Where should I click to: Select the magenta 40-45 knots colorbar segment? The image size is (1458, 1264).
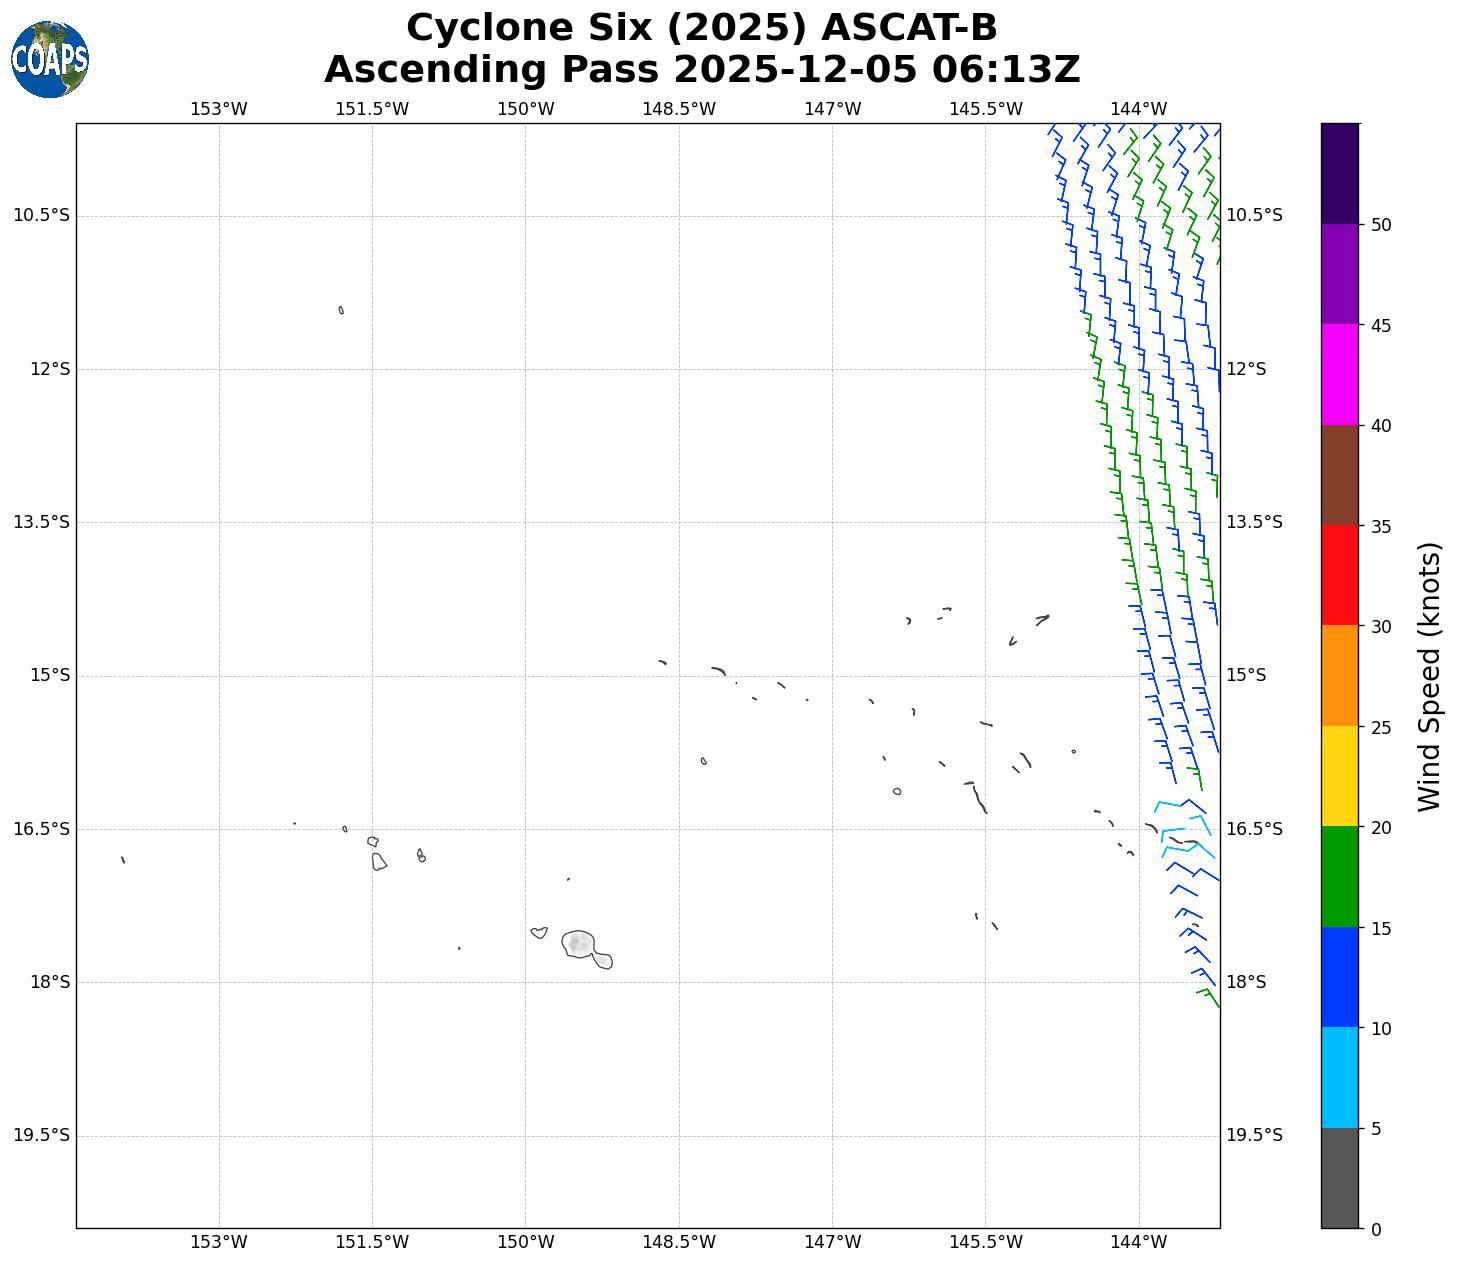click(1339, 374)
